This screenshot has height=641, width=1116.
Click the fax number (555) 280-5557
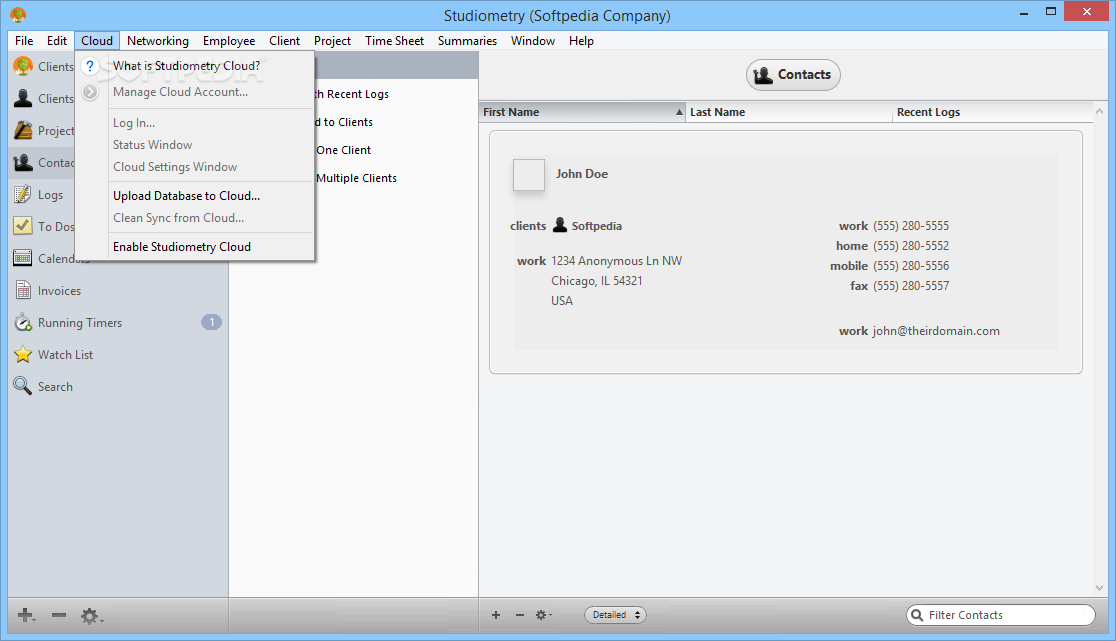click(911, 286)
